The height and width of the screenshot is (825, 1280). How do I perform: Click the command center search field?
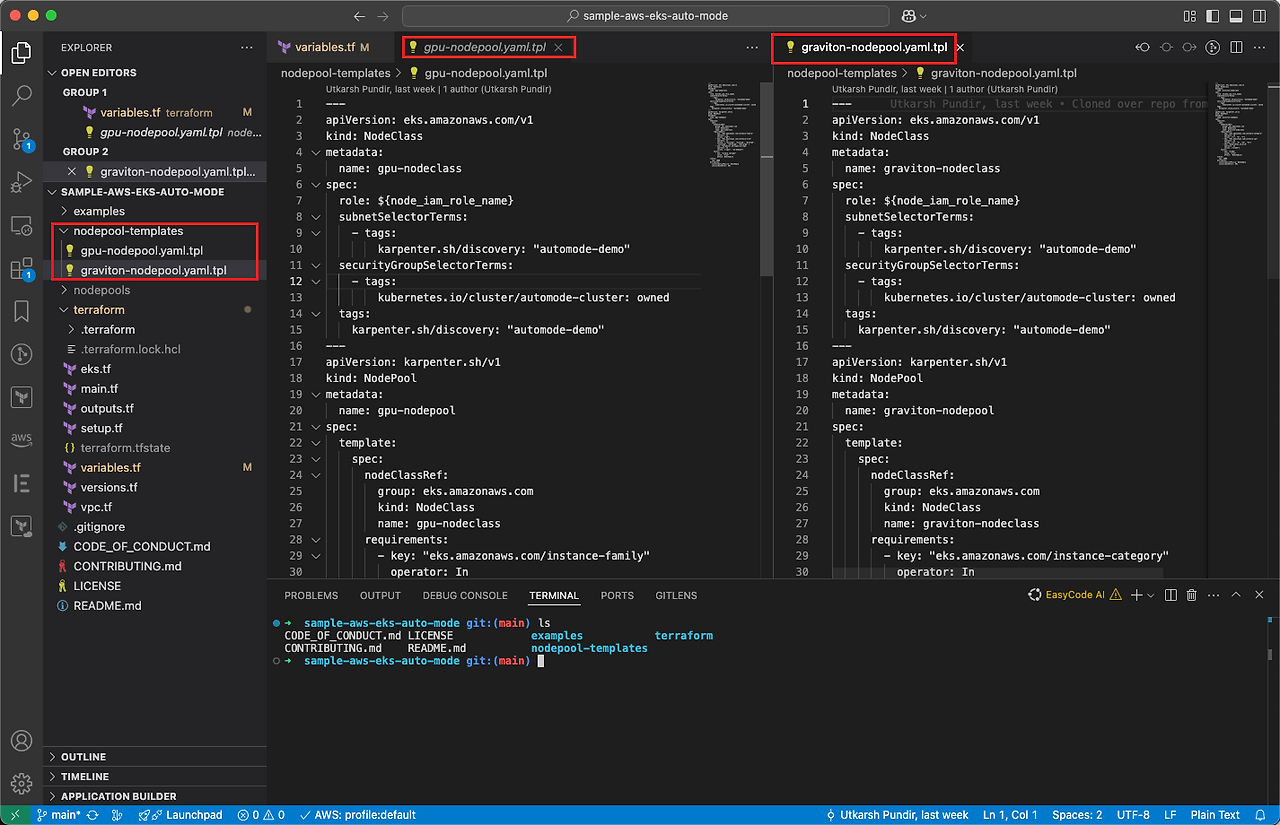tap(646, 16)
